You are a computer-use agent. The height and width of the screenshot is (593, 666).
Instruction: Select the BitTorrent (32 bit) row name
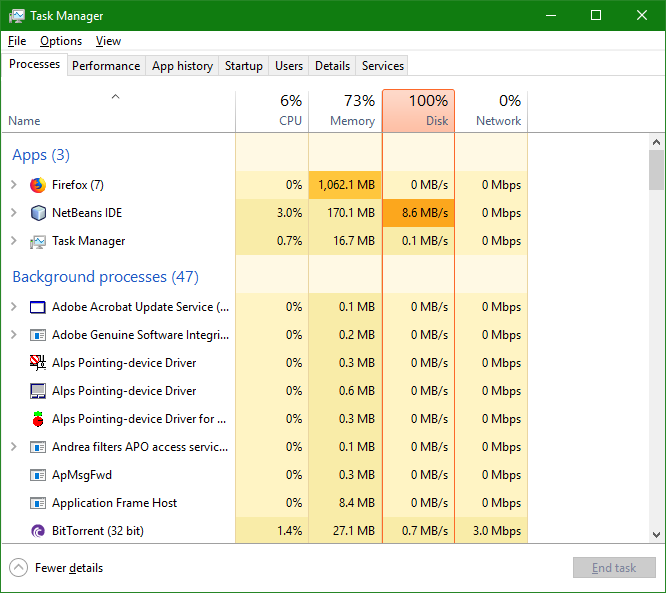point(98,531)
